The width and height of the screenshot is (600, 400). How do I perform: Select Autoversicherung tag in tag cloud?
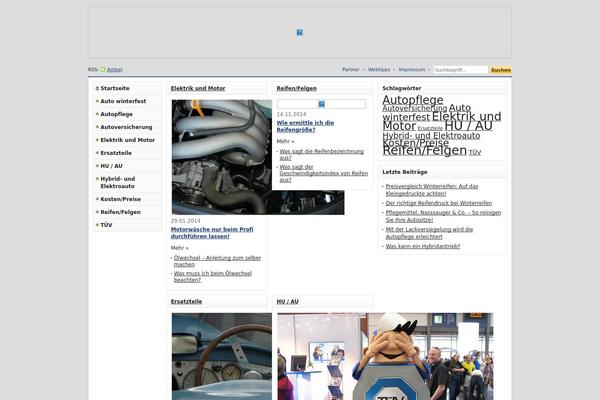(415, 108)
